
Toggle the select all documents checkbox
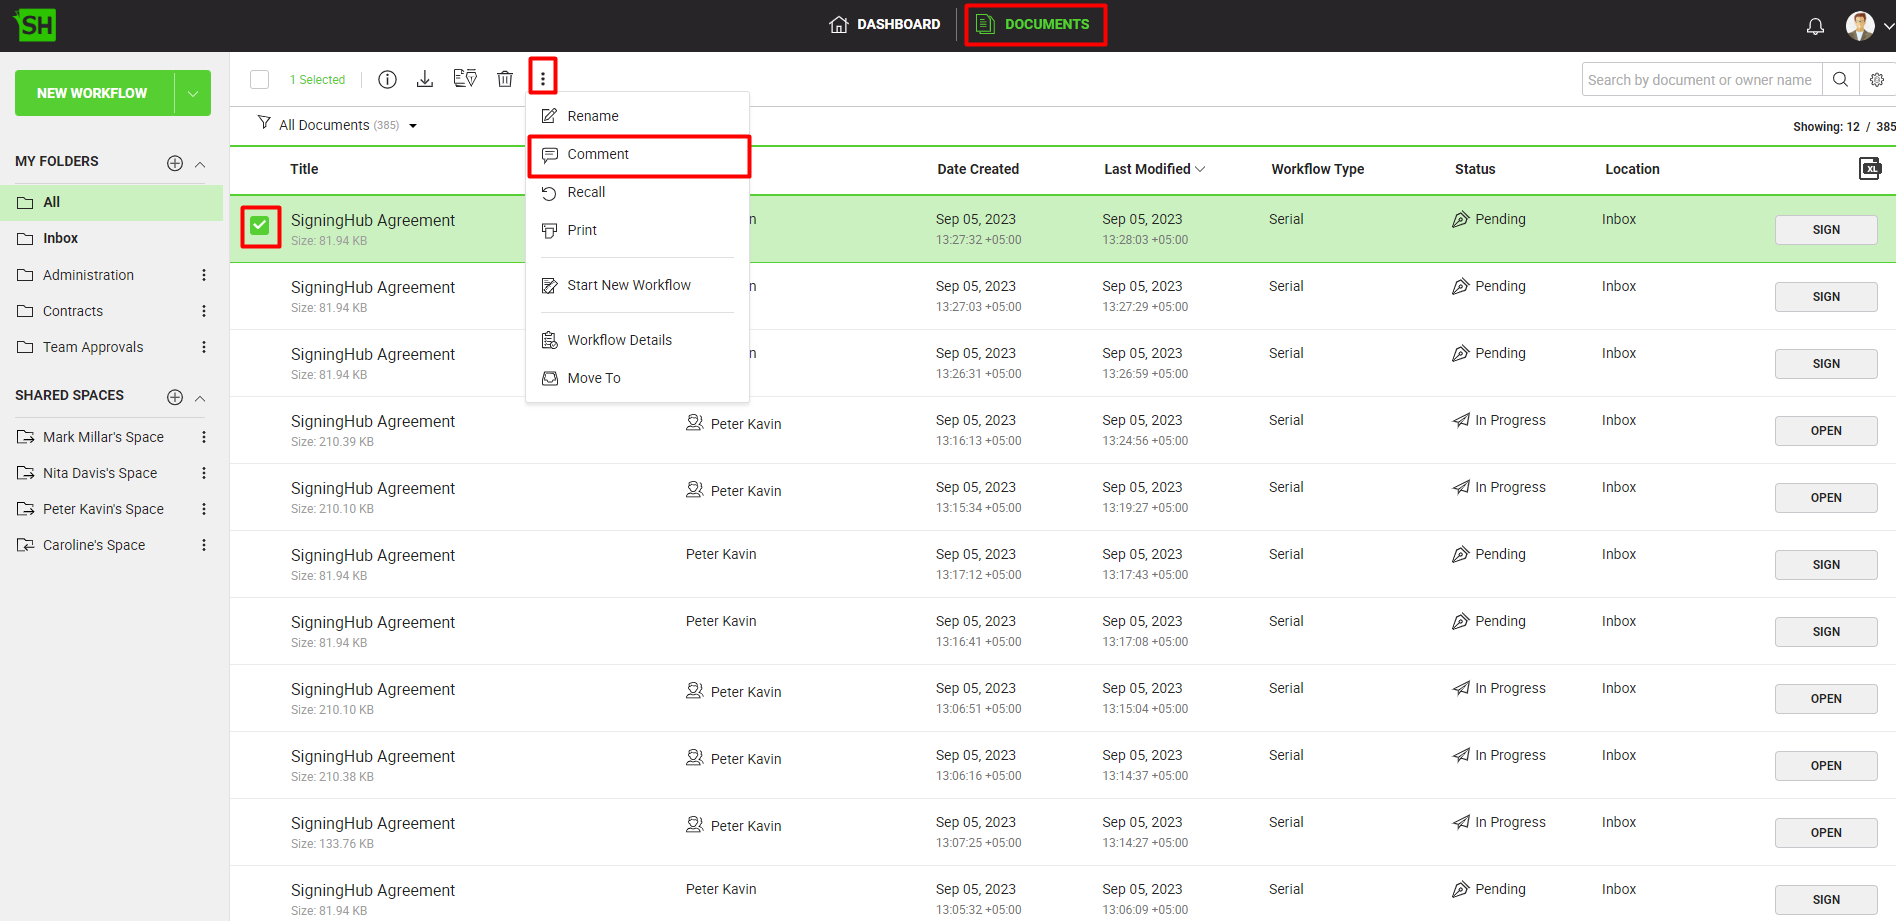point(260,80)
